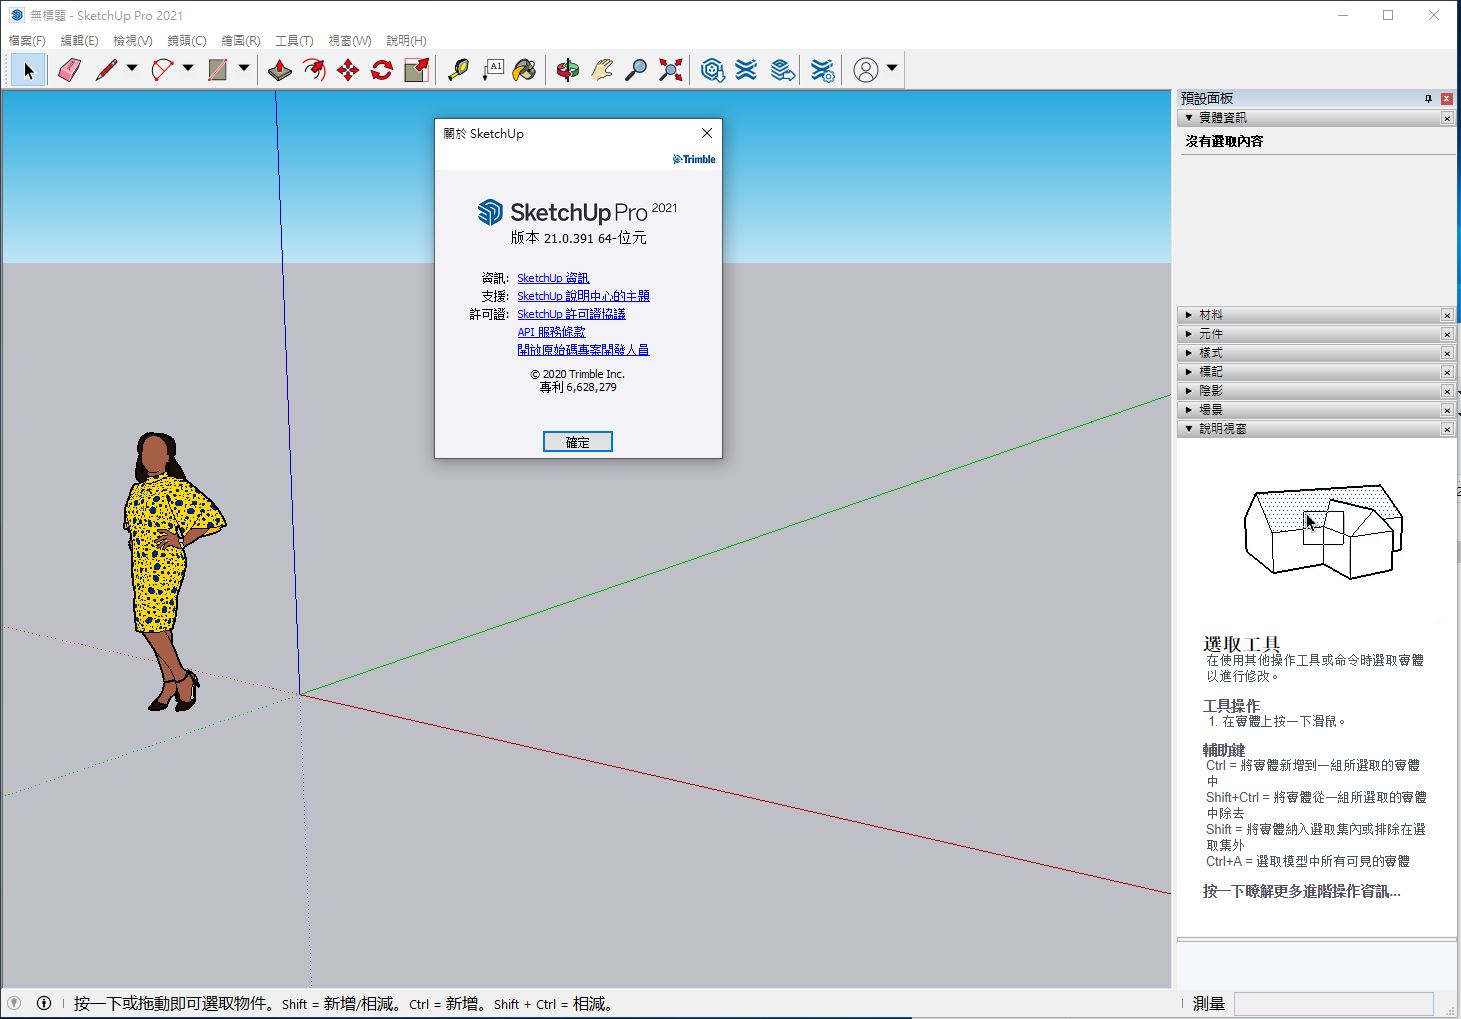The width and height of the screenshot is (1461, 1019).
Task: Open Extension Manager icon
Action: click(x=822, y=70)
